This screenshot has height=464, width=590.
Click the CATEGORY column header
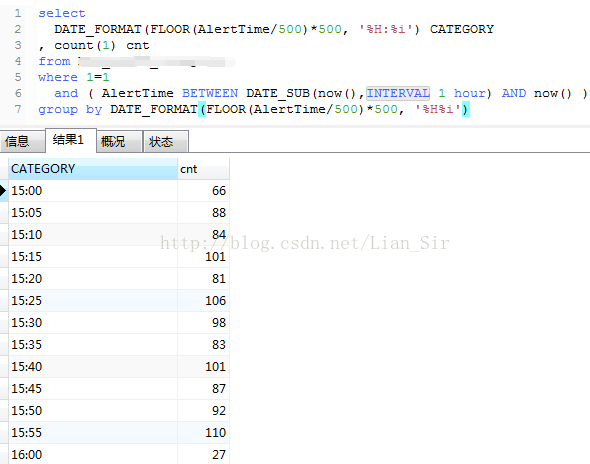(93, 169)
